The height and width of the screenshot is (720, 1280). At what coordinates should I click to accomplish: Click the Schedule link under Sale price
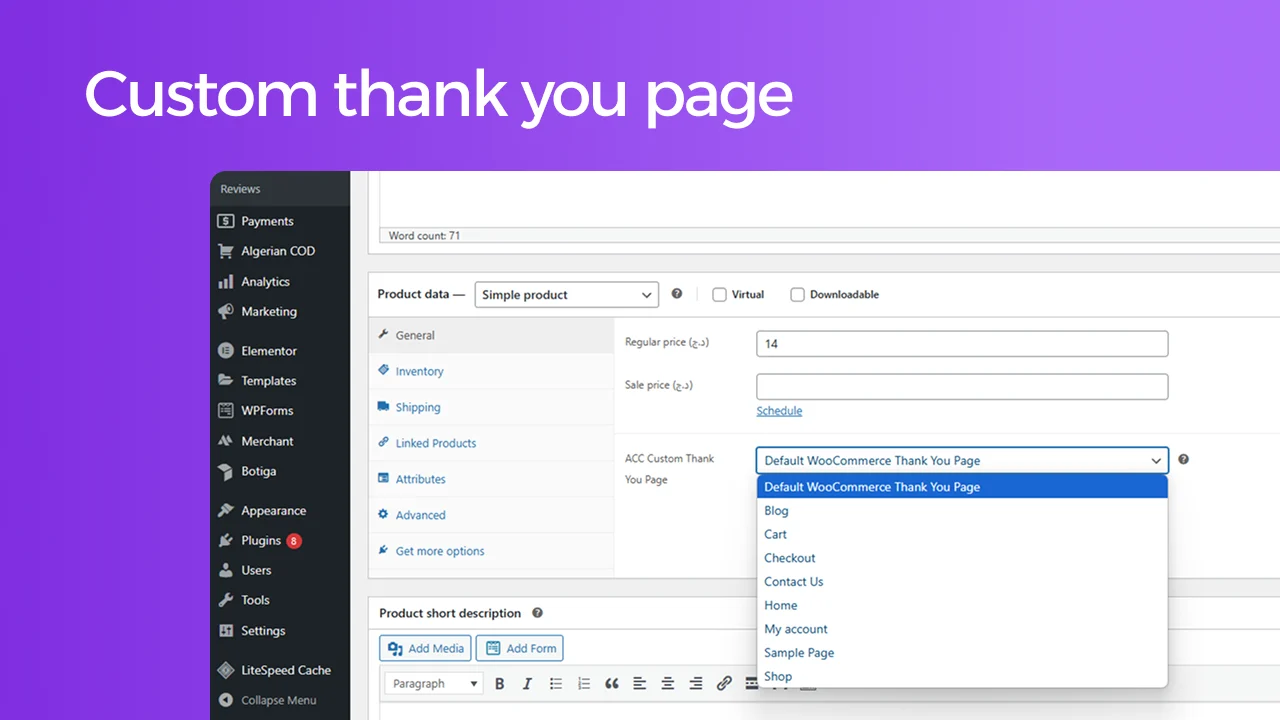tap(779, 411)
